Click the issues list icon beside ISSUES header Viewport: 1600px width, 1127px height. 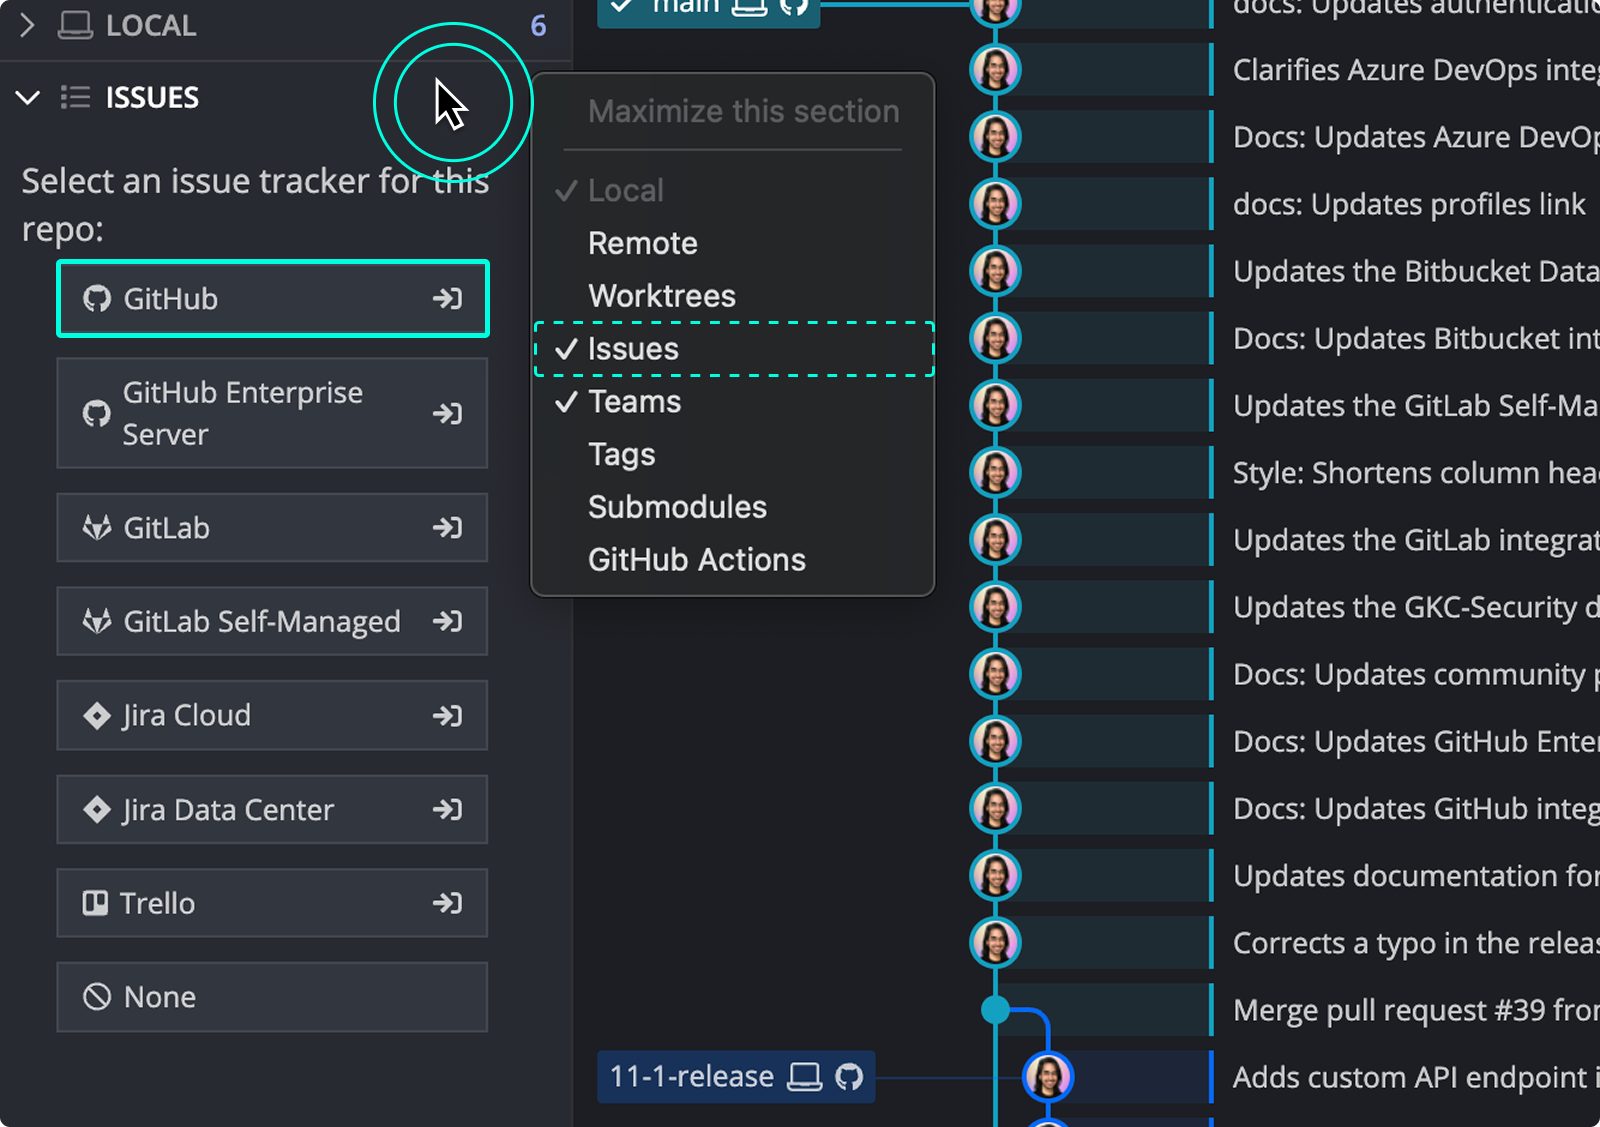(75, 97)
